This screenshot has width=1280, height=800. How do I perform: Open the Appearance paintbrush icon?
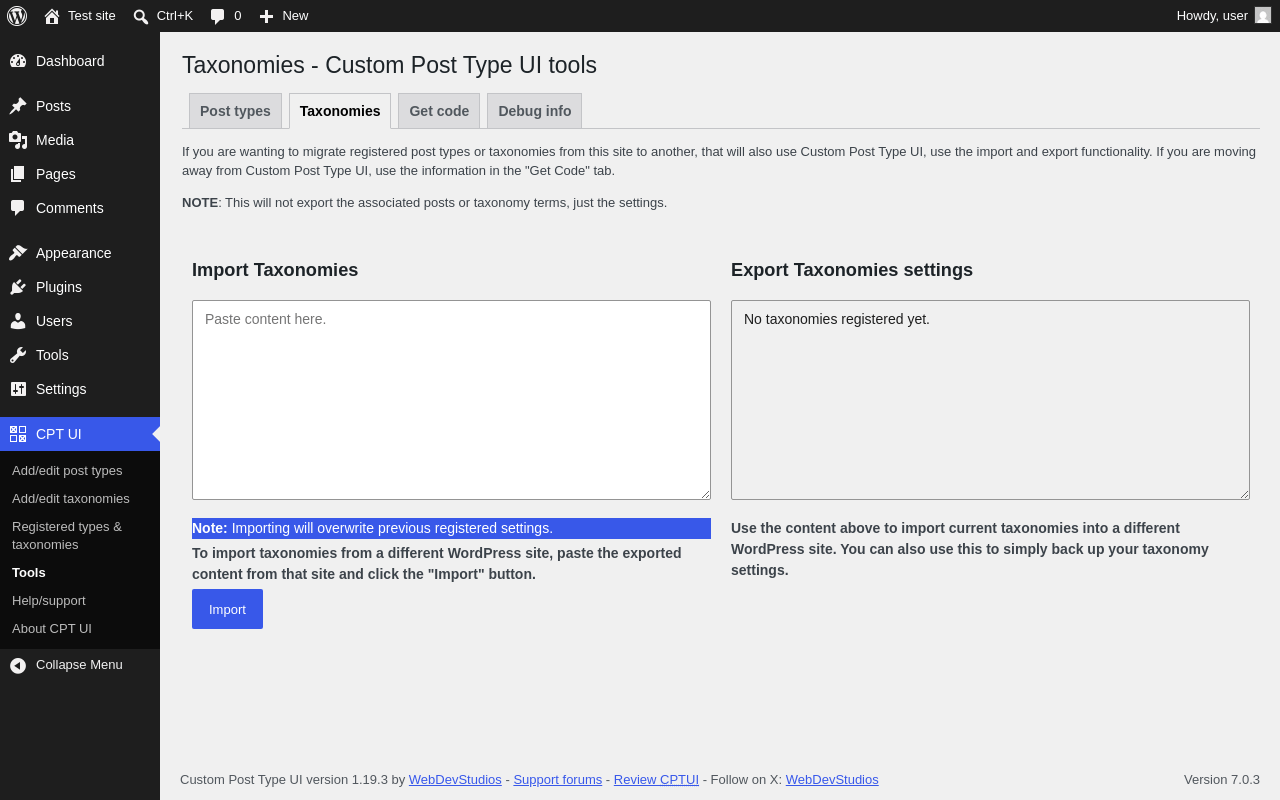(18, 253)
